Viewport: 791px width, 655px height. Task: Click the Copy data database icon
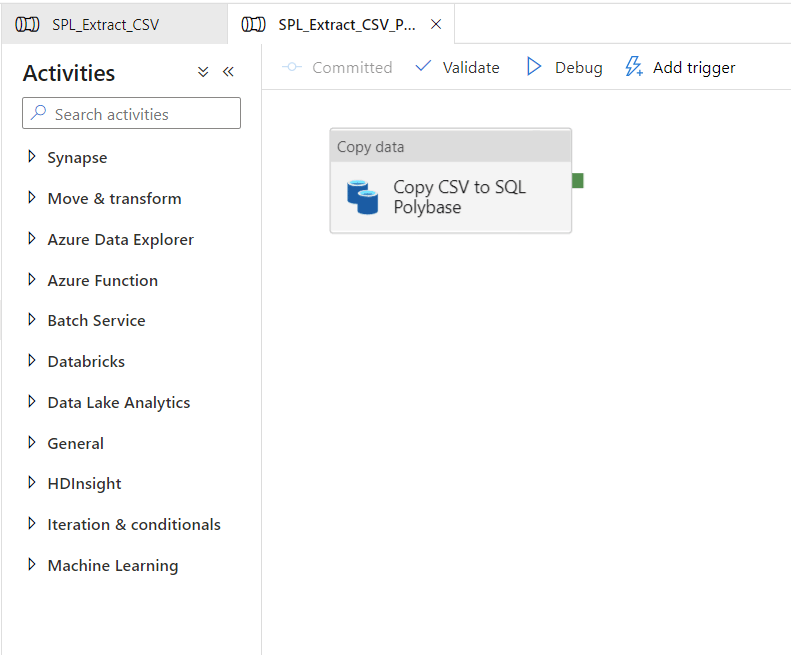tap(362, 197)
